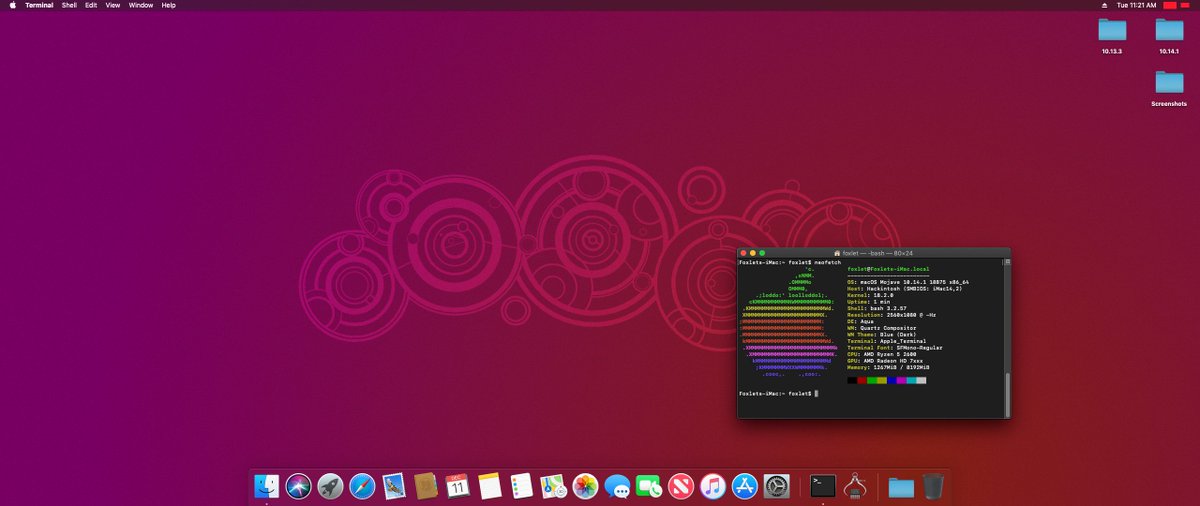
Task: Open Finder from the Dock
Action: click(267, 486)
